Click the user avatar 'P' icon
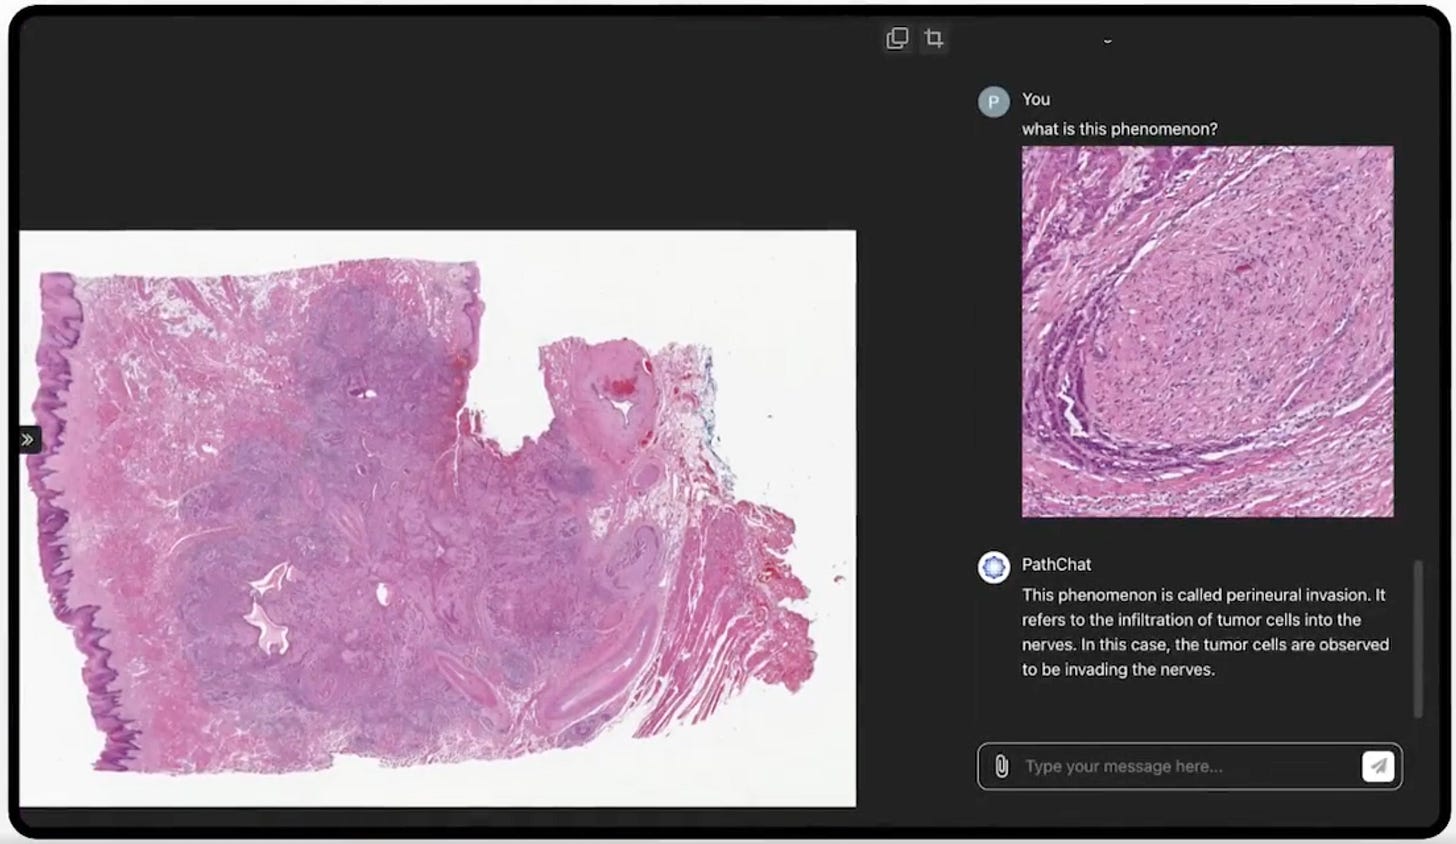The height and width of the screenshot is (844, 1456). click(993, 102)
